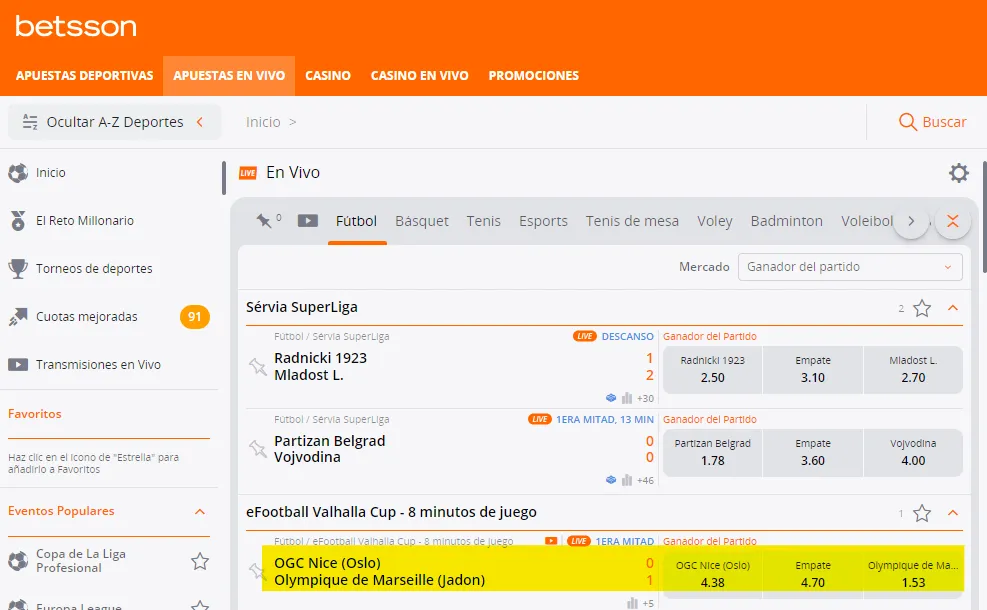Open the CASINO EN VIVO menu
This screenshot has width=987, height=610.
coord(419,75)
